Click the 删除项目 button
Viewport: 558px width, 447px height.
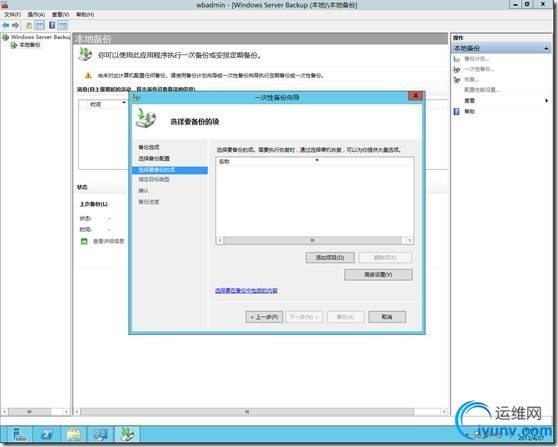385,257
